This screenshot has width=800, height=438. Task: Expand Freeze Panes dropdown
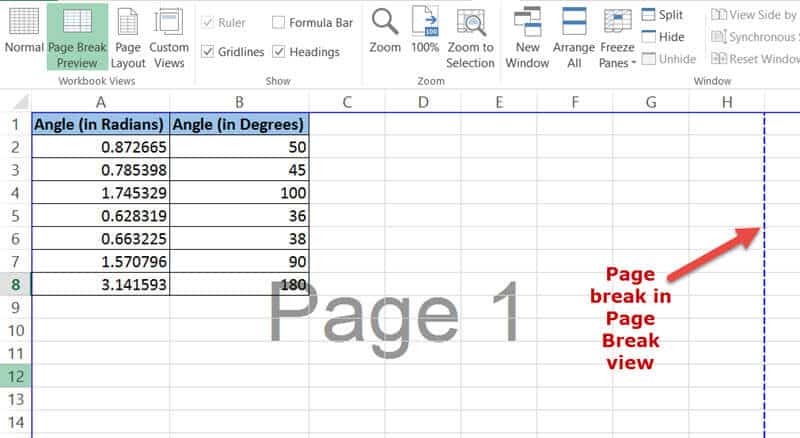pyautogui.click(x=617, y=38)
